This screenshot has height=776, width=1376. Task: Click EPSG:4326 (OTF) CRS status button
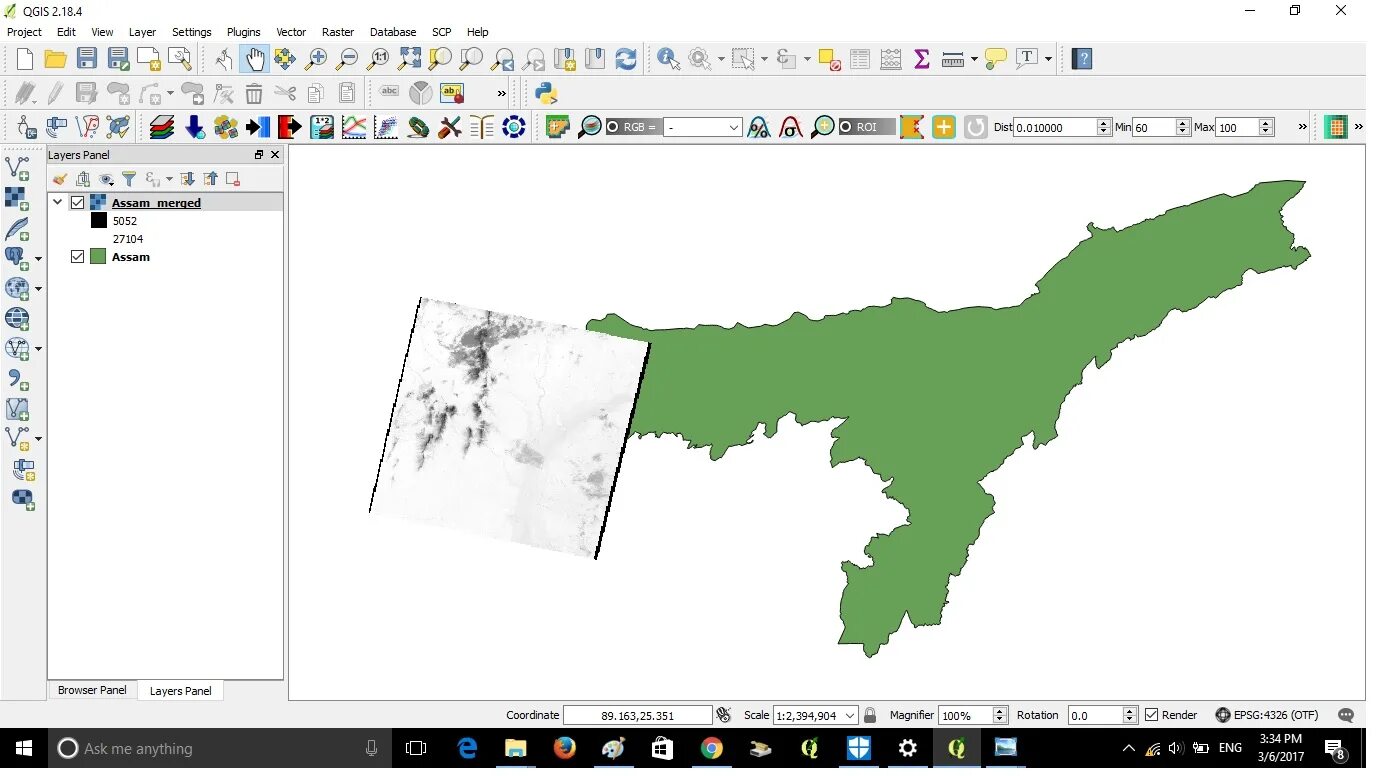(x=1267, y=715)
